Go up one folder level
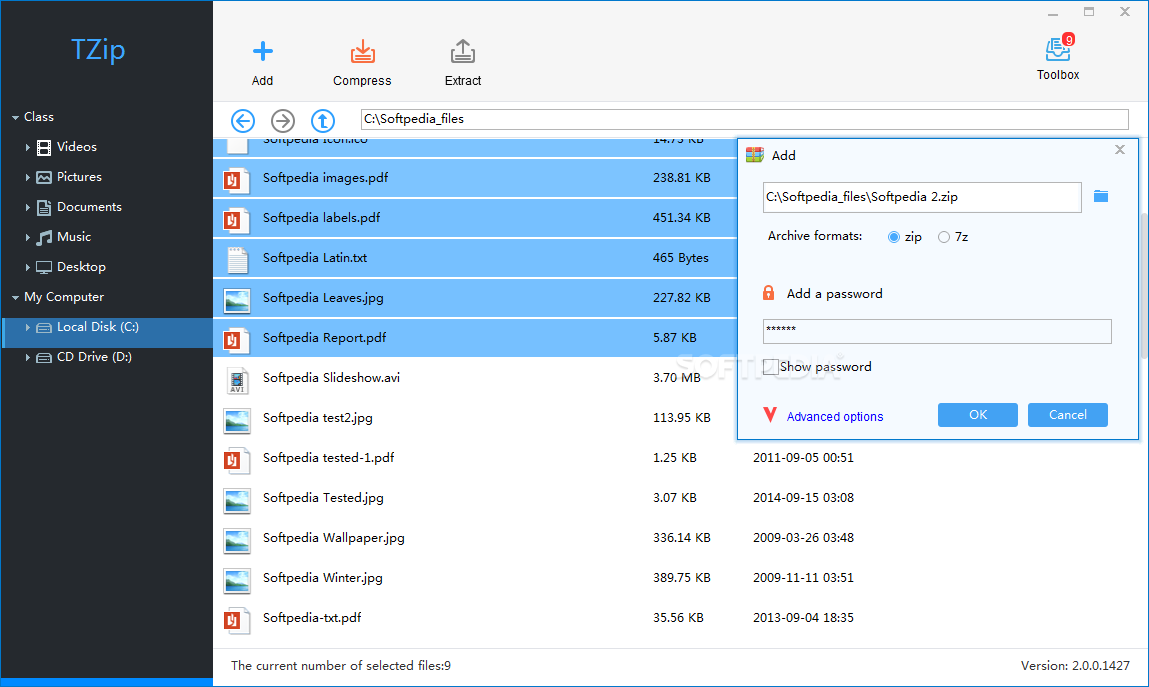 [x=322, y=120]
